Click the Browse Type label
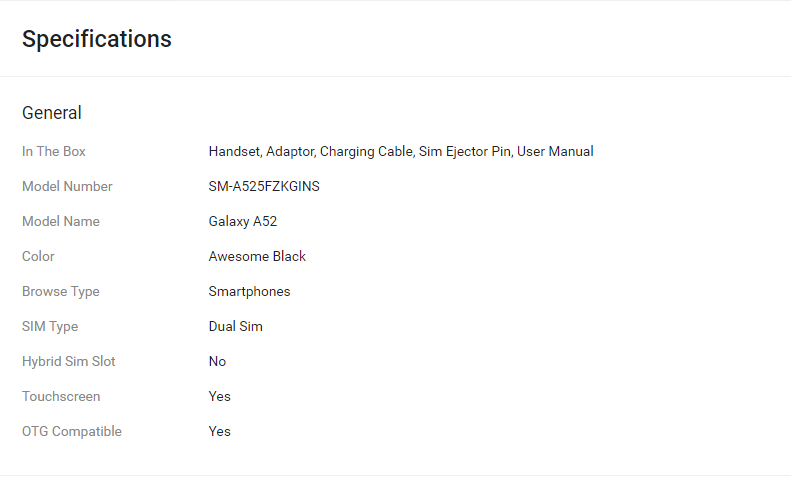 pyautogui.click(x=61, y=291)
